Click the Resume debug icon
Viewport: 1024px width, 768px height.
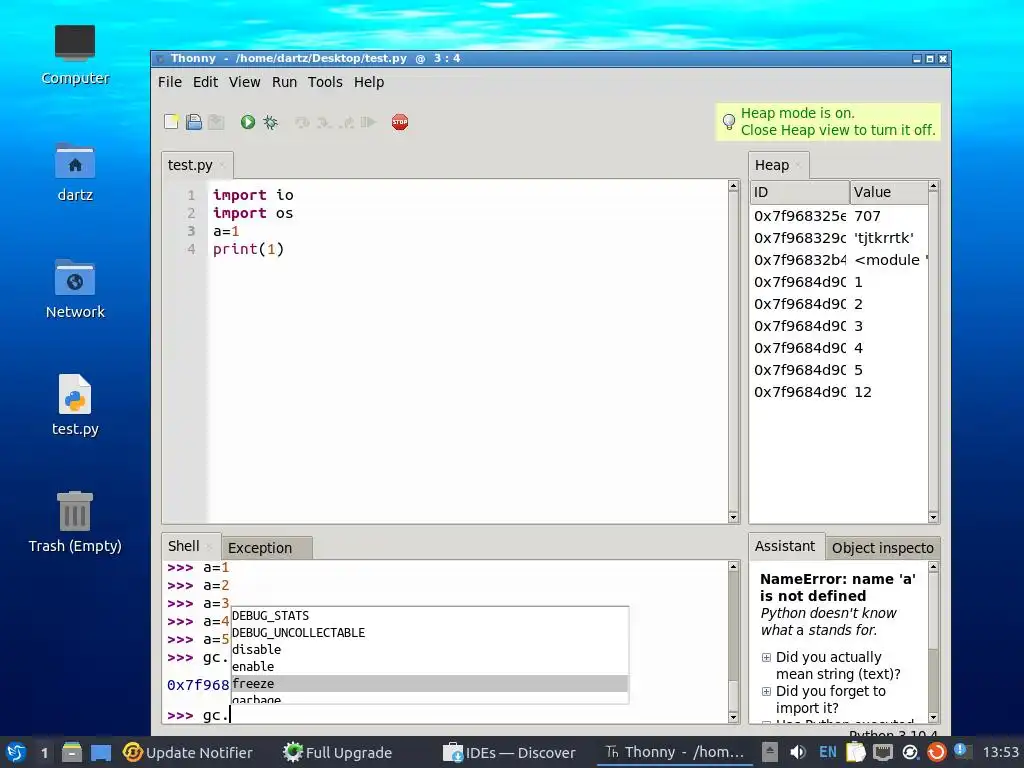tap(368, 122)
